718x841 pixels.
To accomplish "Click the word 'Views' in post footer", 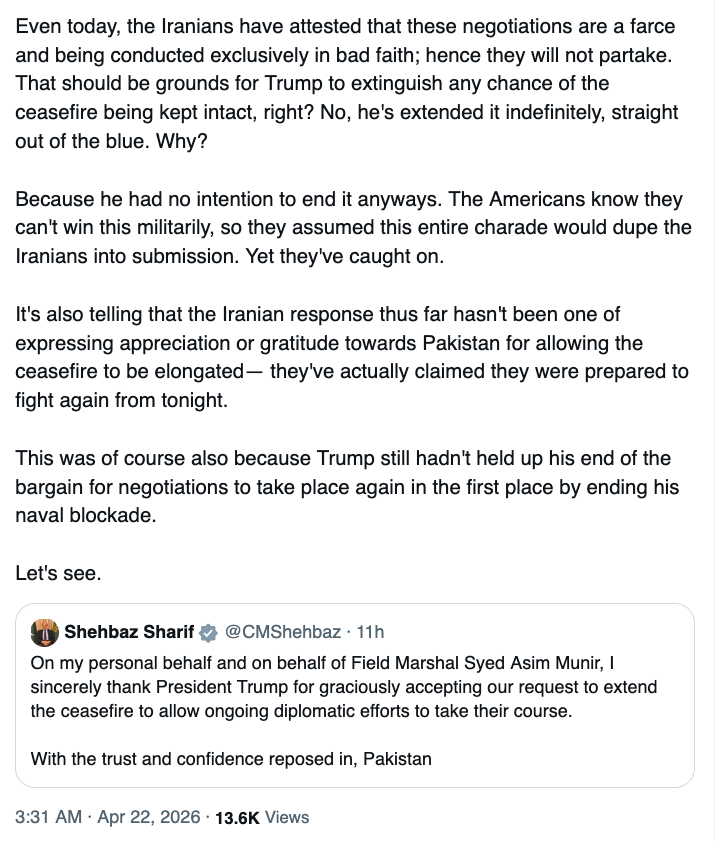I will [x=287, y=817].
